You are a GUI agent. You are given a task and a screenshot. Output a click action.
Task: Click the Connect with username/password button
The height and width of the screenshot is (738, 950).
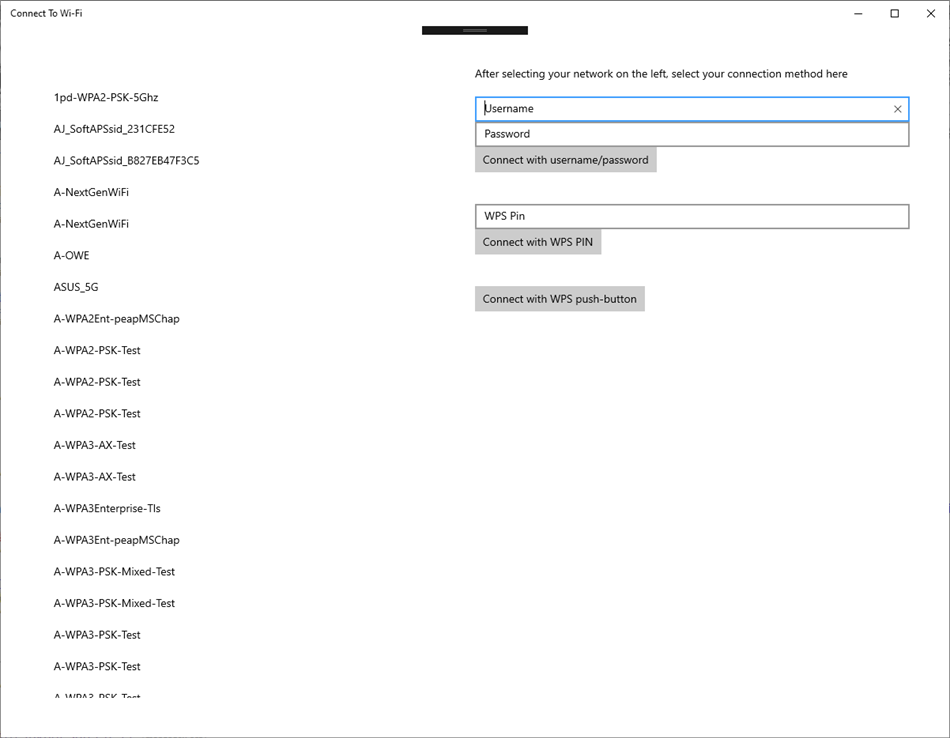pos(565,159)
